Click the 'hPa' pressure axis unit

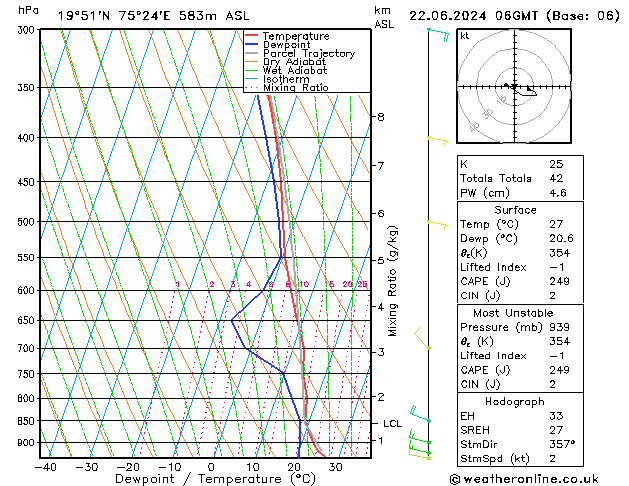pyautogui.click(x=28, y=10)
